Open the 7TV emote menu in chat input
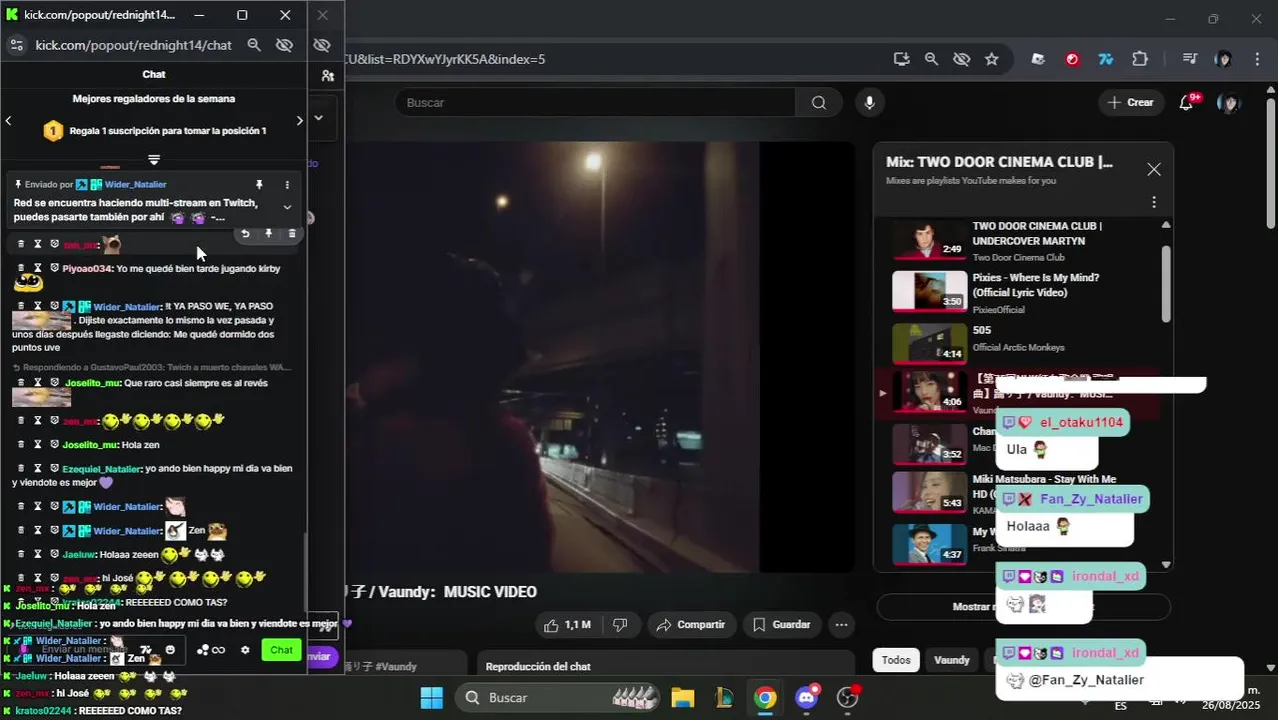This screenshot has width=1278, height=720. pos(146,650)
